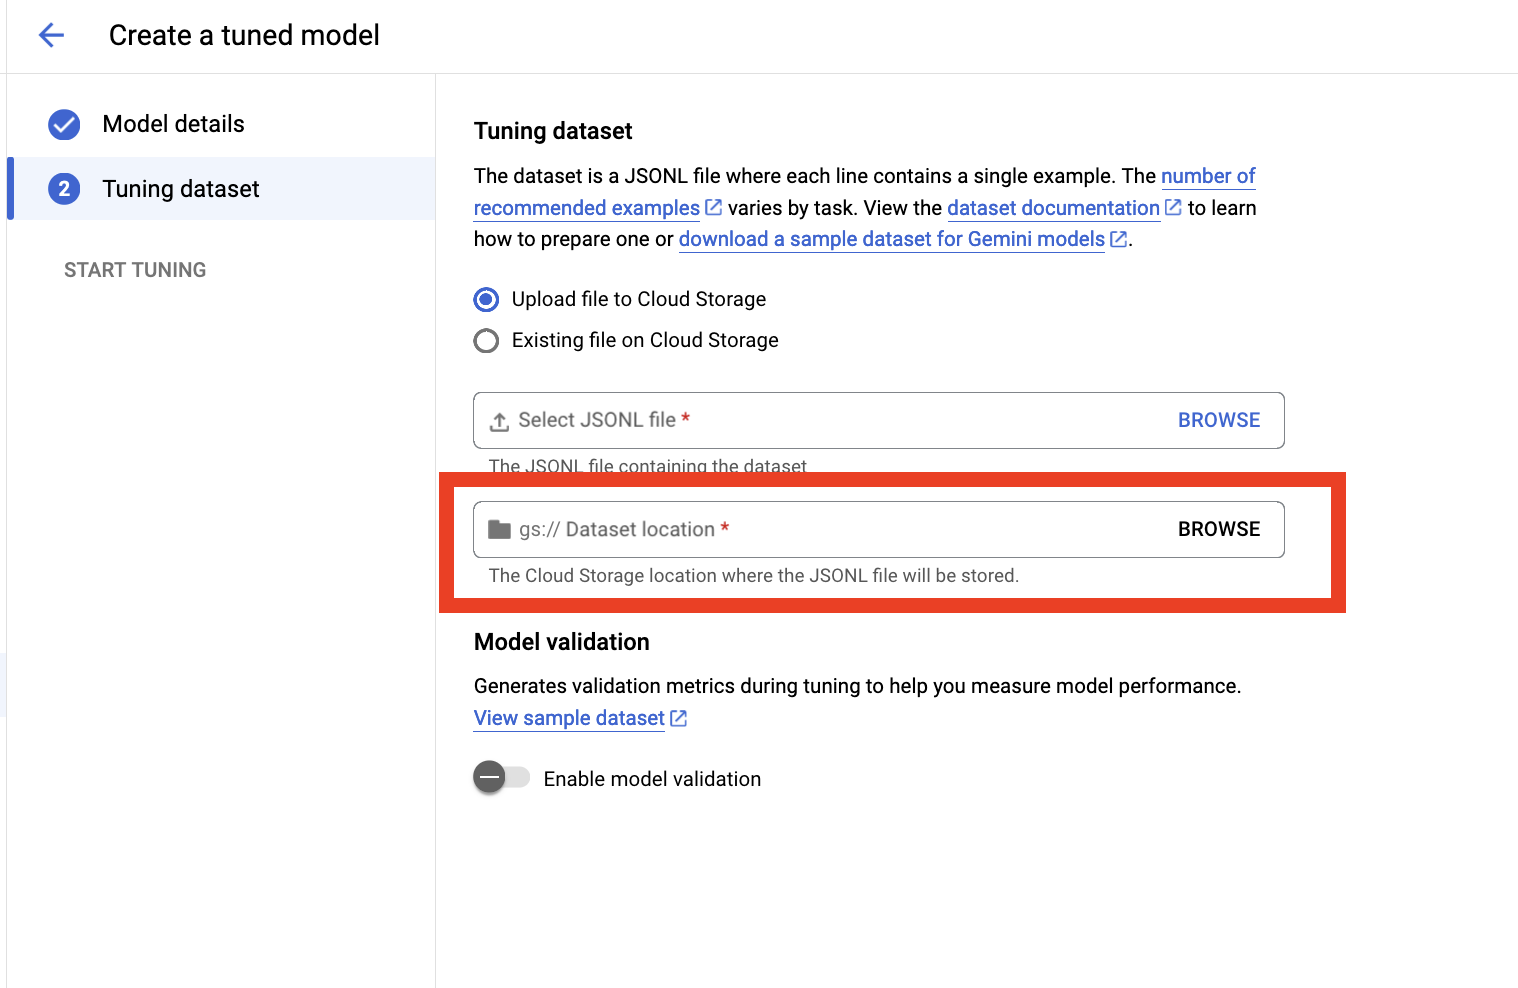Click the Model details checkmark icon
This screenshot has width=1518, height=988.
tap(64, 124)
